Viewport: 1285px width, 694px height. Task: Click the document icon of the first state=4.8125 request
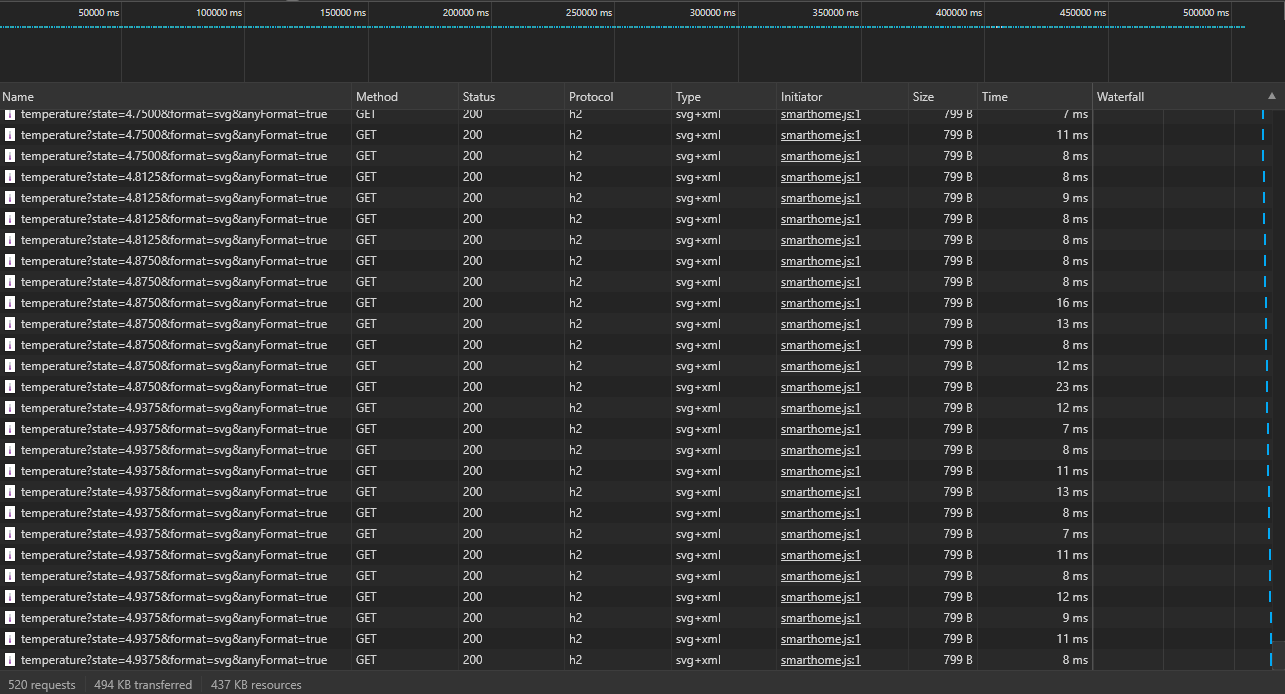click(10, 177)
